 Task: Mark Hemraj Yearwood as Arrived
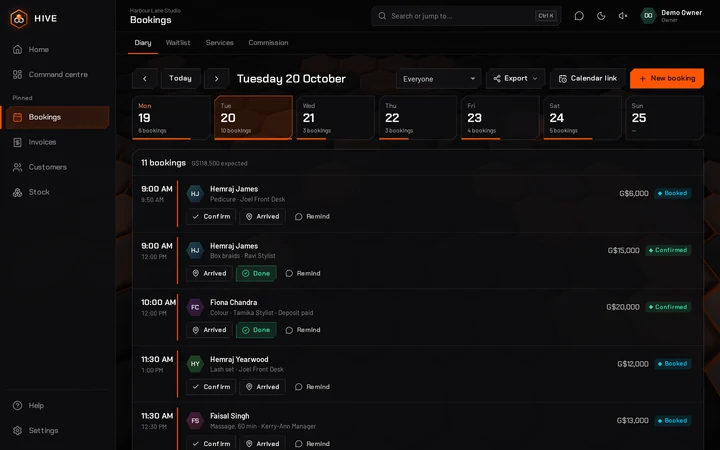click(x=262, y=387)
